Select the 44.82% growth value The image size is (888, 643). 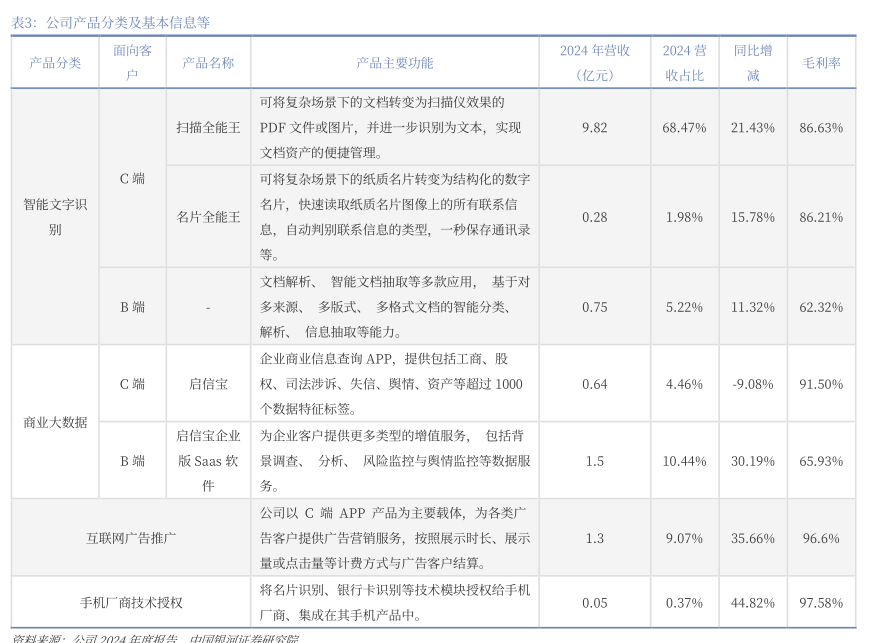click(752, 603)
